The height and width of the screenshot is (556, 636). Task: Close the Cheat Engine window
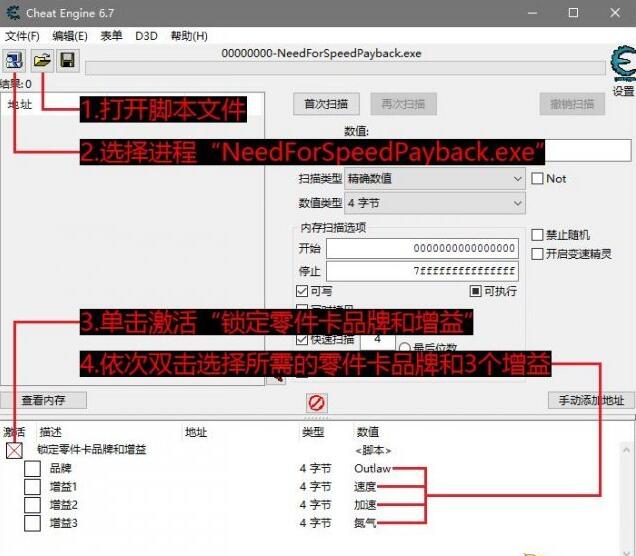(x=615, y=13)
